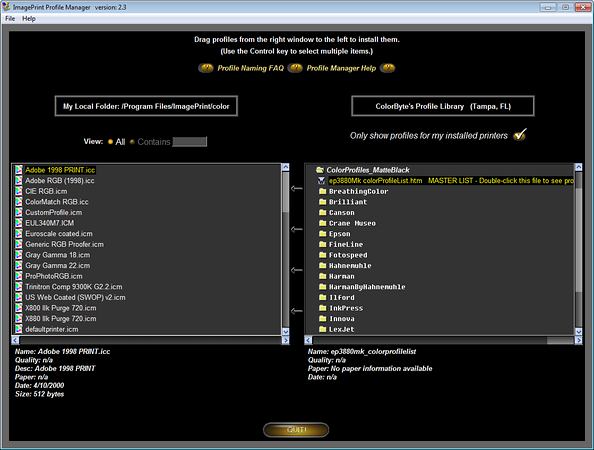Image resolution: width=594 pixels, height=450 pixels.
Task: Click the Generic RGB Proofer.icm file icon
Action: point(19,244)
